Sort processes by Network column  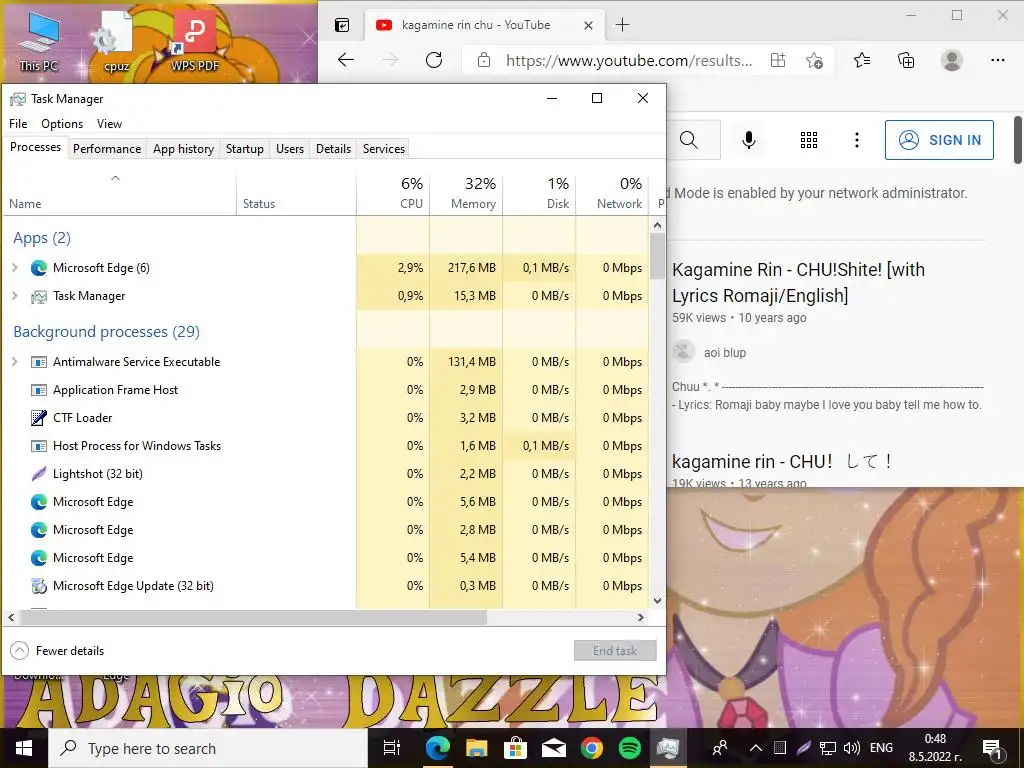point(613,193)
